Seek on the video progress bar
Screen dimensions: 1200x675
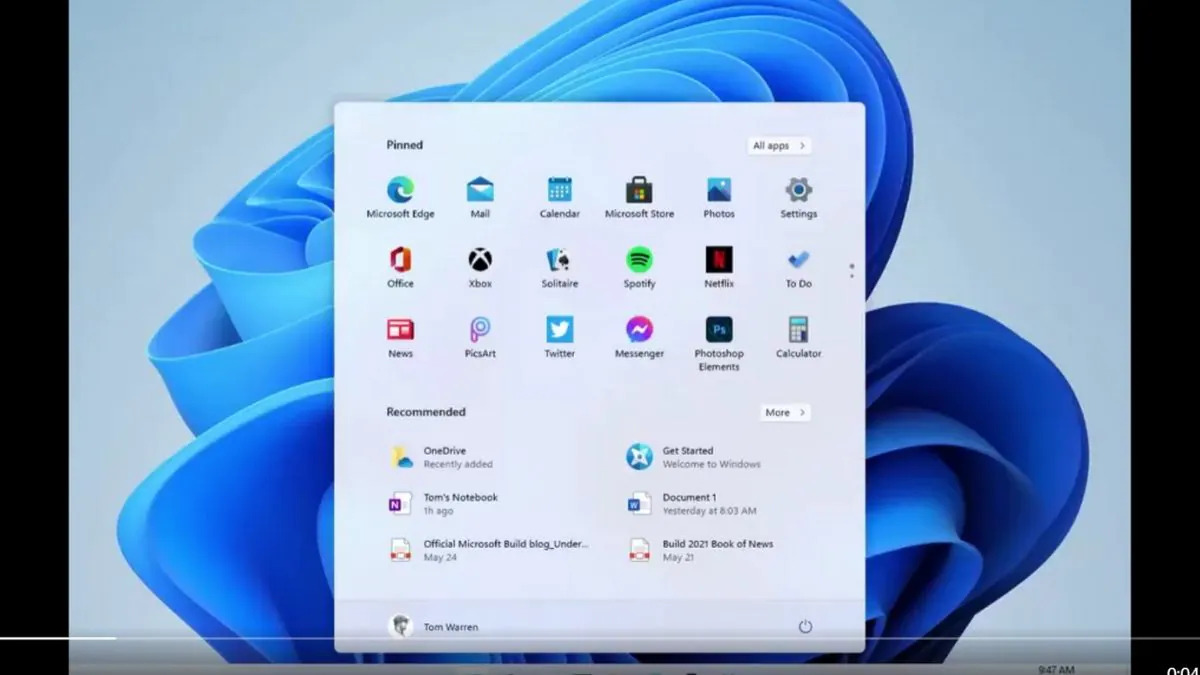coord(600,638)
